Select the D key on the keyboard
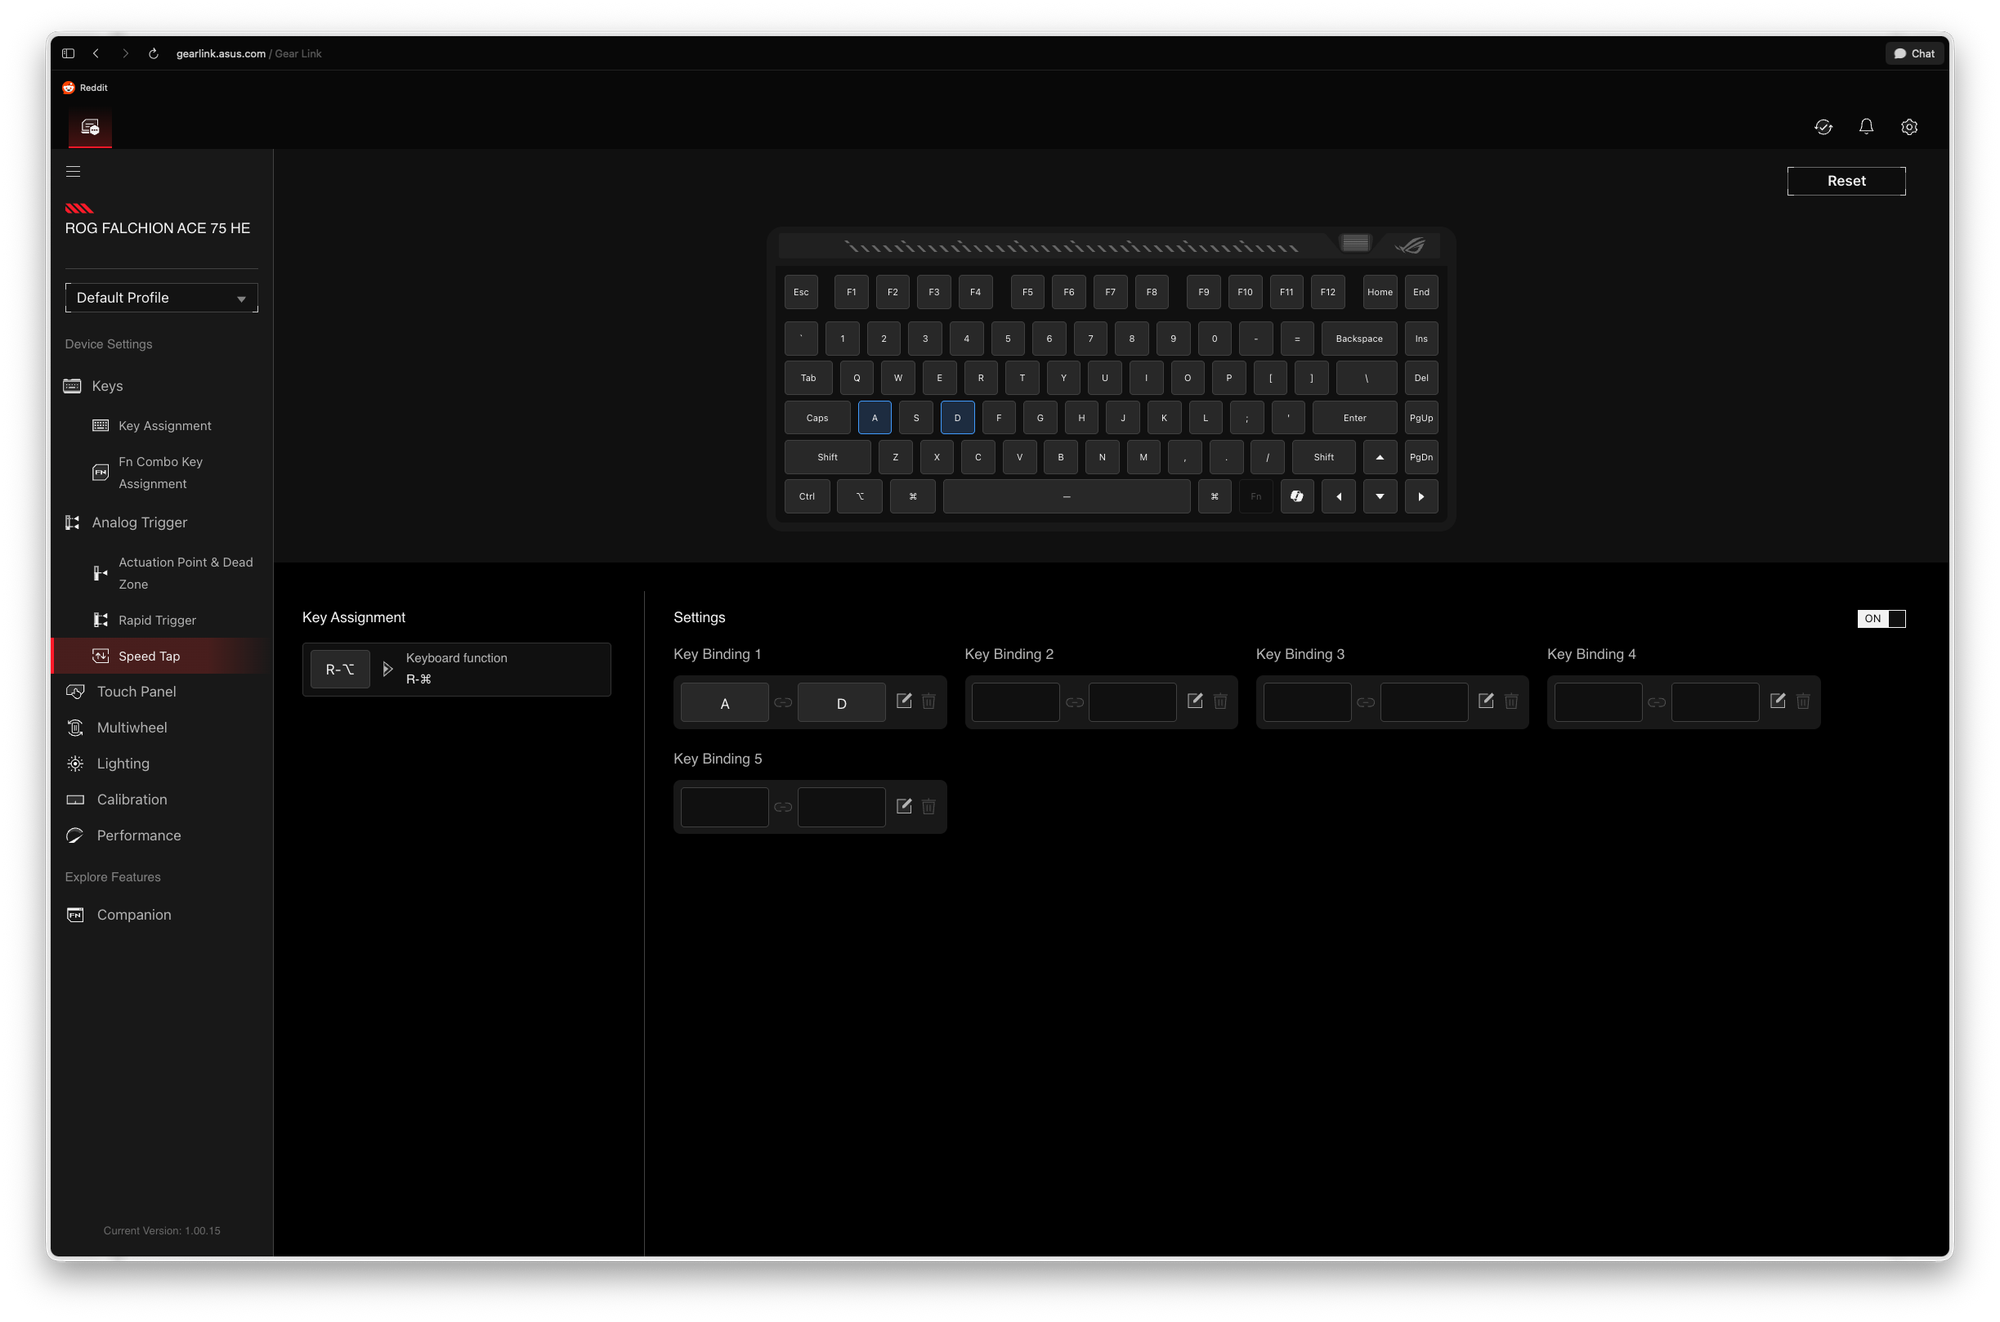The image size is (2000, 1322). point(957,417)
